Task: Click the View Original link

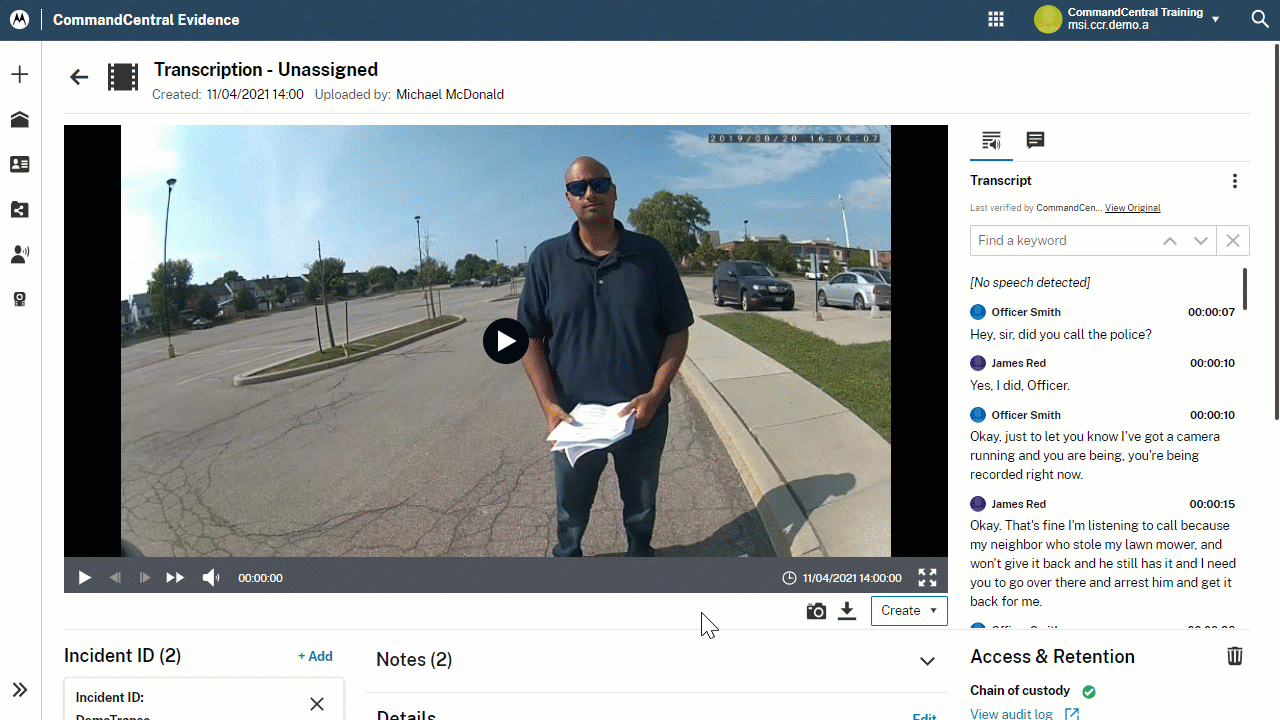Action: 1132,208
